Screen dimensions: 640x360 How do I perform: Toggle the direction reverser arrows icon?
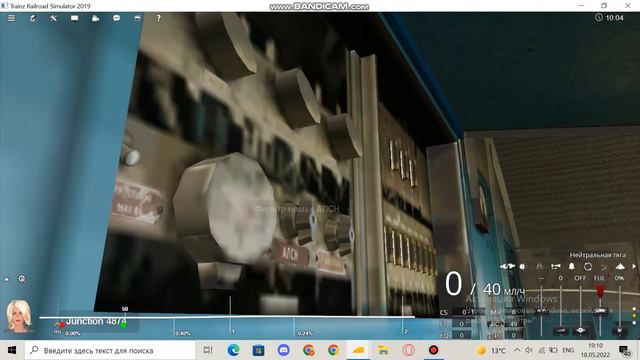507,267
